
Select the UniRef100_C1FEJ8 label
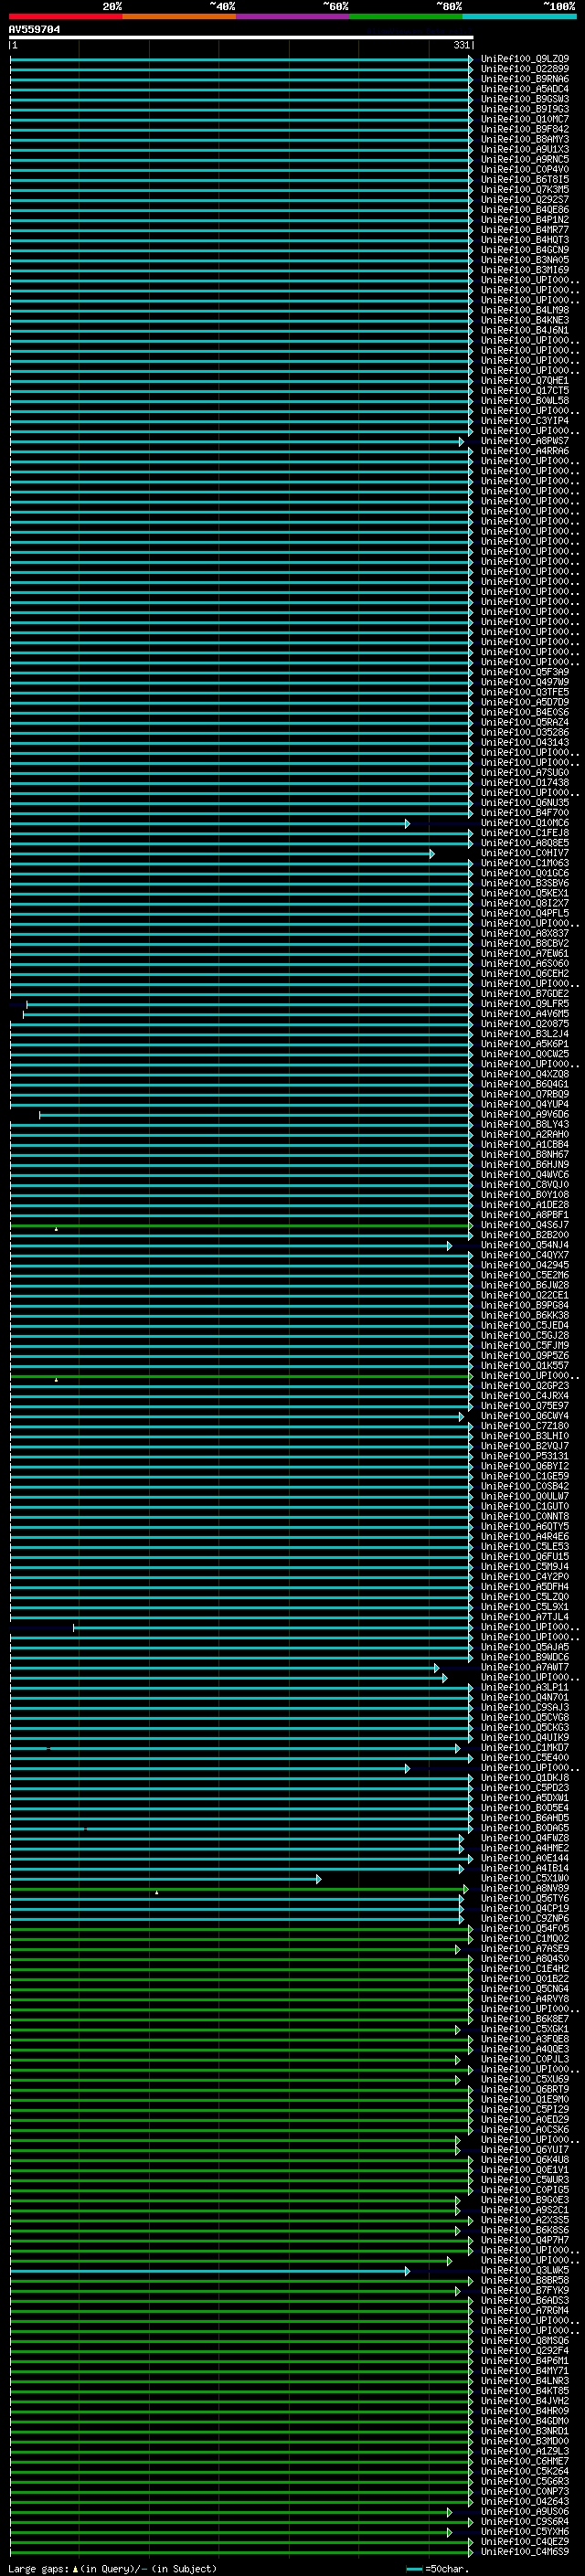click(x=525, y=833)
